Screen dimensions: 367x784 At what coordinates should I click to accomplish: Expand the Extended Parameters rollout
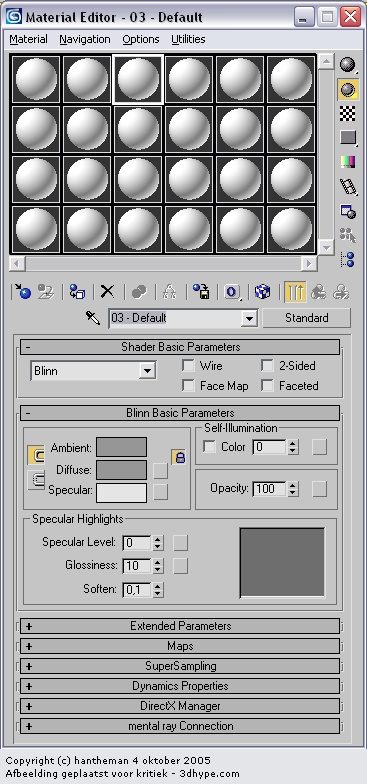[180, 626]
